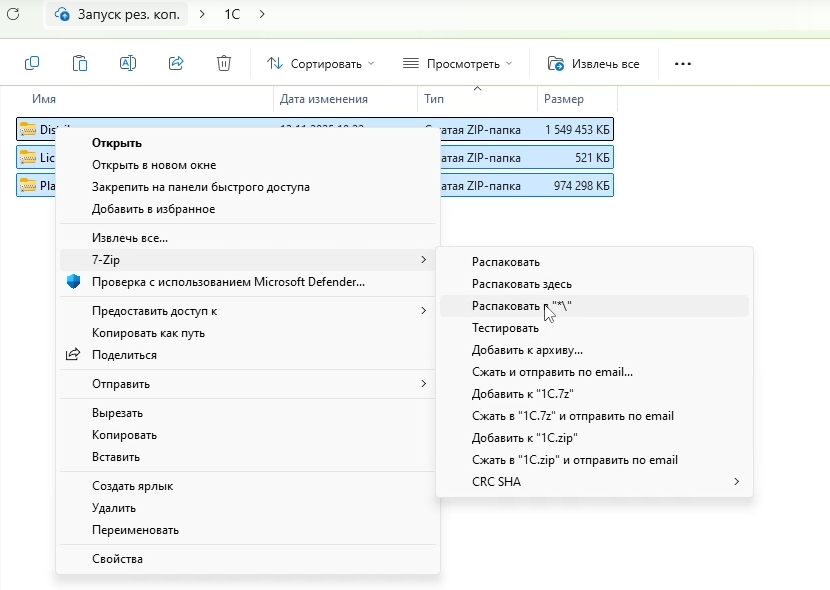Click the Rename icon in toolbar
Image resolution: width=830 pixels, height=590 pixels.
pyautogui.click(x=128, y=63)
